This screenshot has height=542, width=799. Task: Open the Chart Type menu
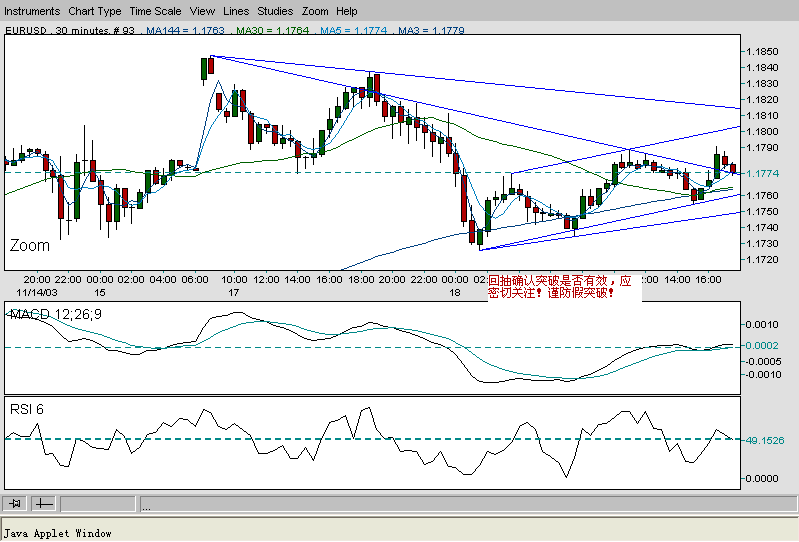click(95, 11)
